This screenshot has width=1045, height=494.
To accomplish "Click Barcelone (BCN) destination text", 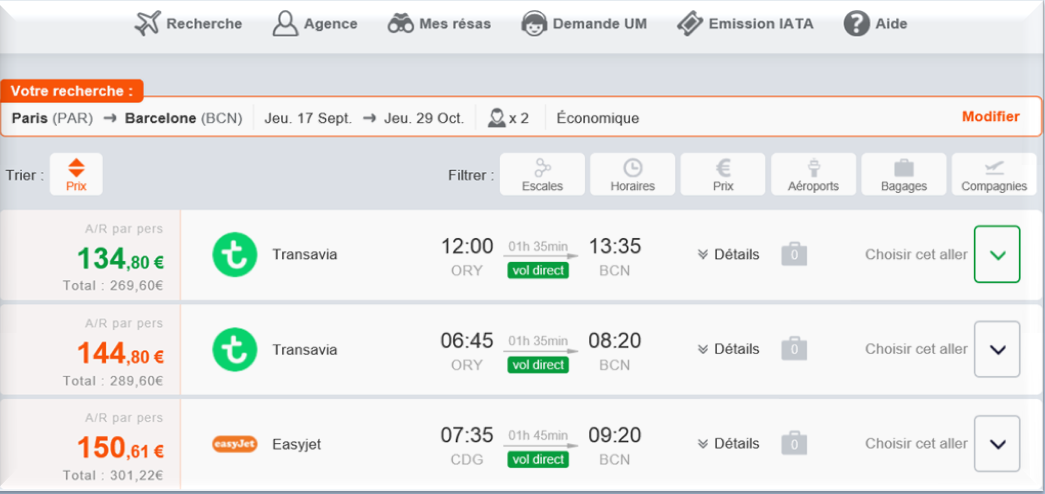I will point(184,119).
